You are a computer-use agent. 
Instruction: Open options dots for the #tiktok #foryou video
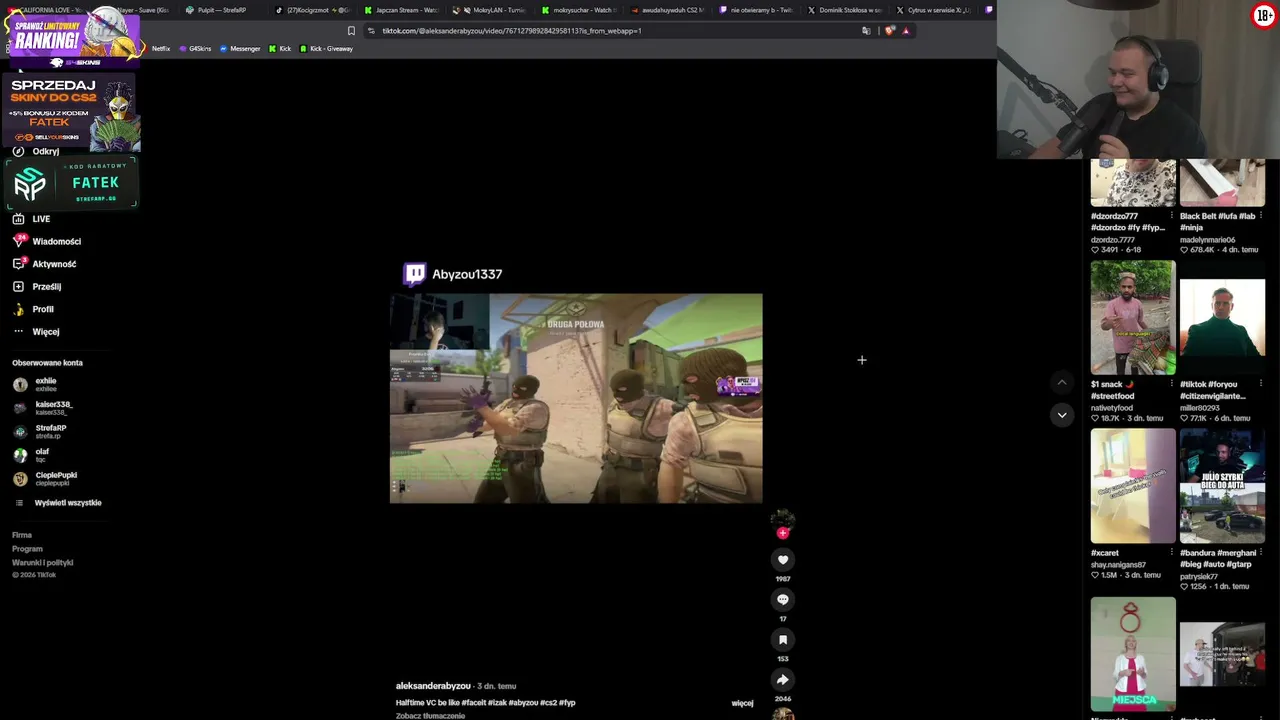[1261, 384]
